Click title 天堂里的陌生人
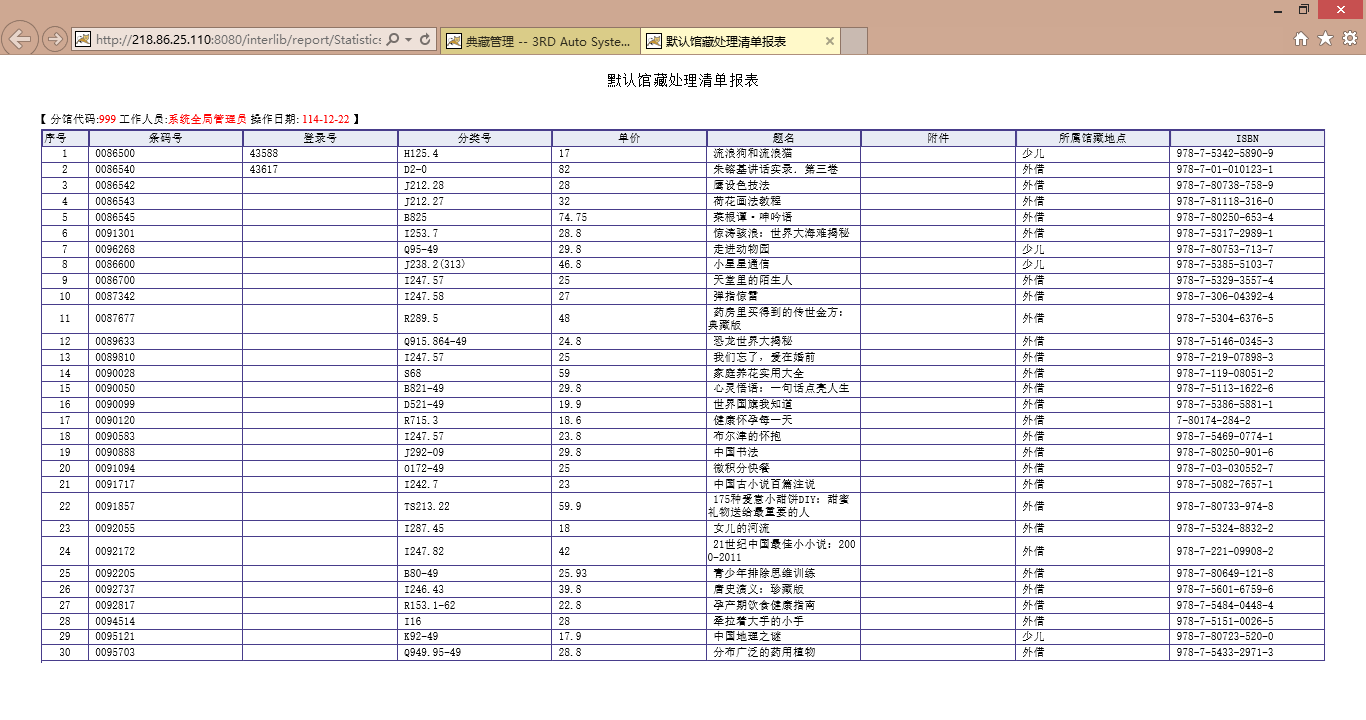Image resolution: width=1366 pixels, height=720 pixels. [x=752, y=281]
